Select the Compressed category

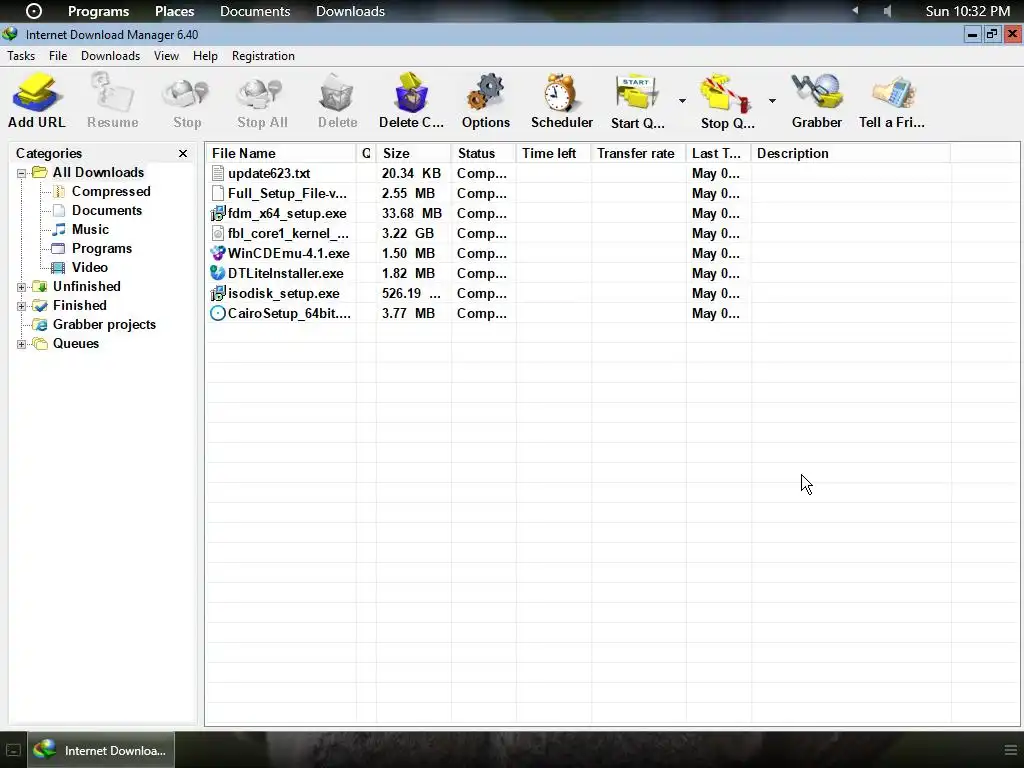pos(111,191)
